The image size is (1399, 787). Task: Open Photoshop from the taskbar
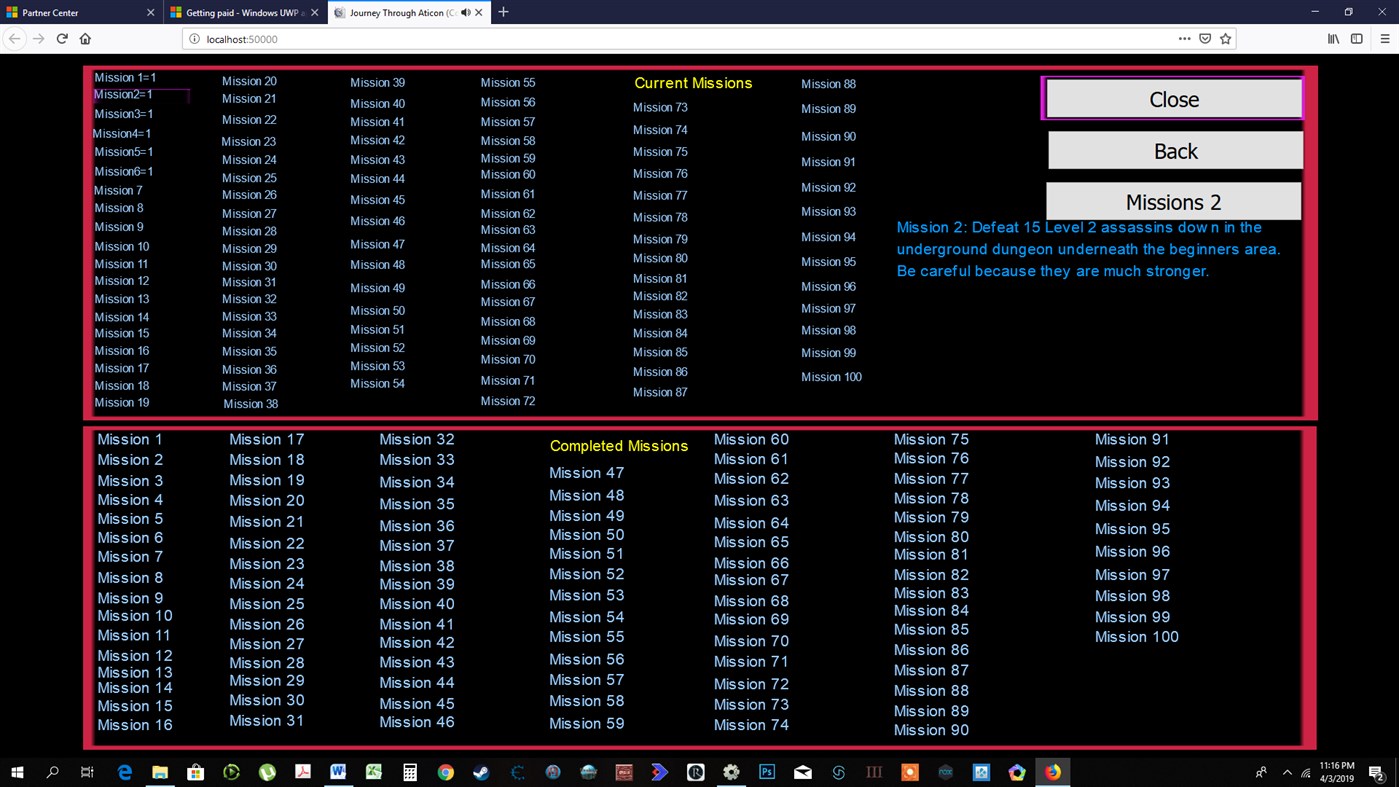tap(767, 772)
